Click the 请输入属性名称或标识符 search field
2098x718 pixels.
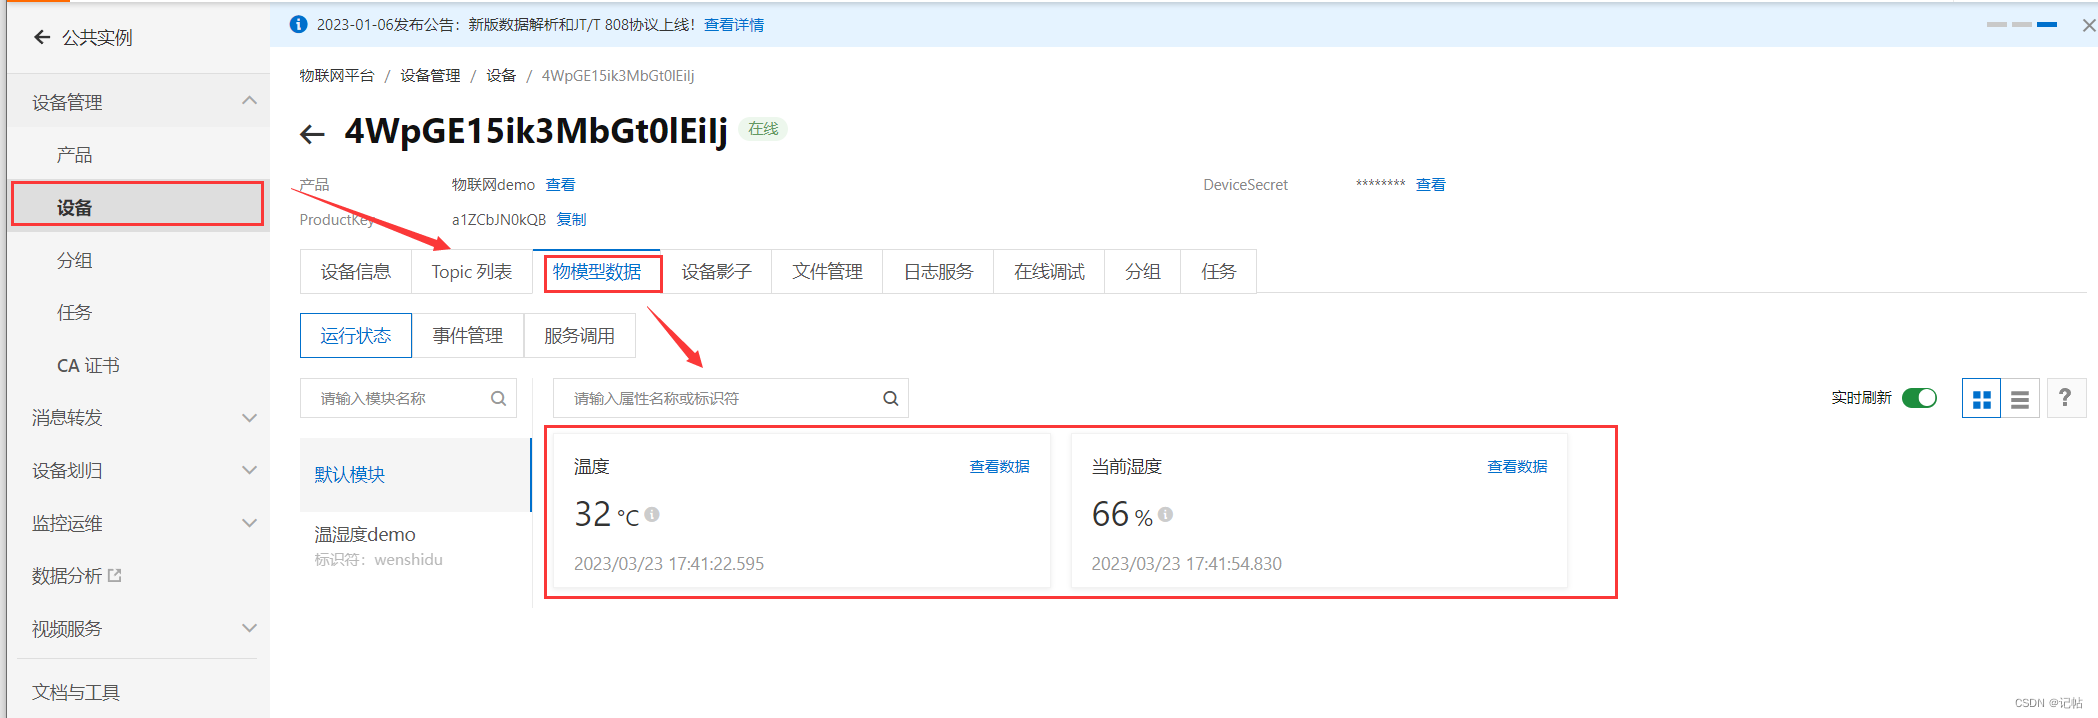730,398
